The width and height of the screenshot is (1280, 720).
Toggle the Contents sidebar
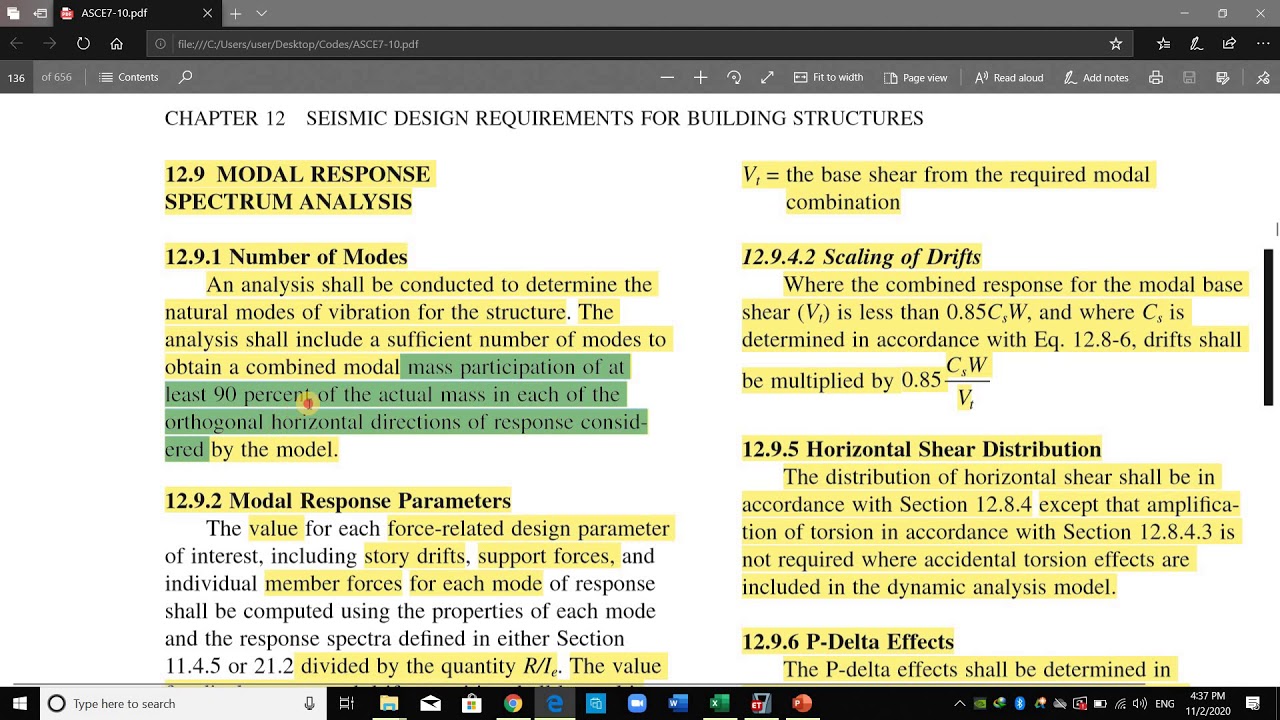tap(129, 77)
